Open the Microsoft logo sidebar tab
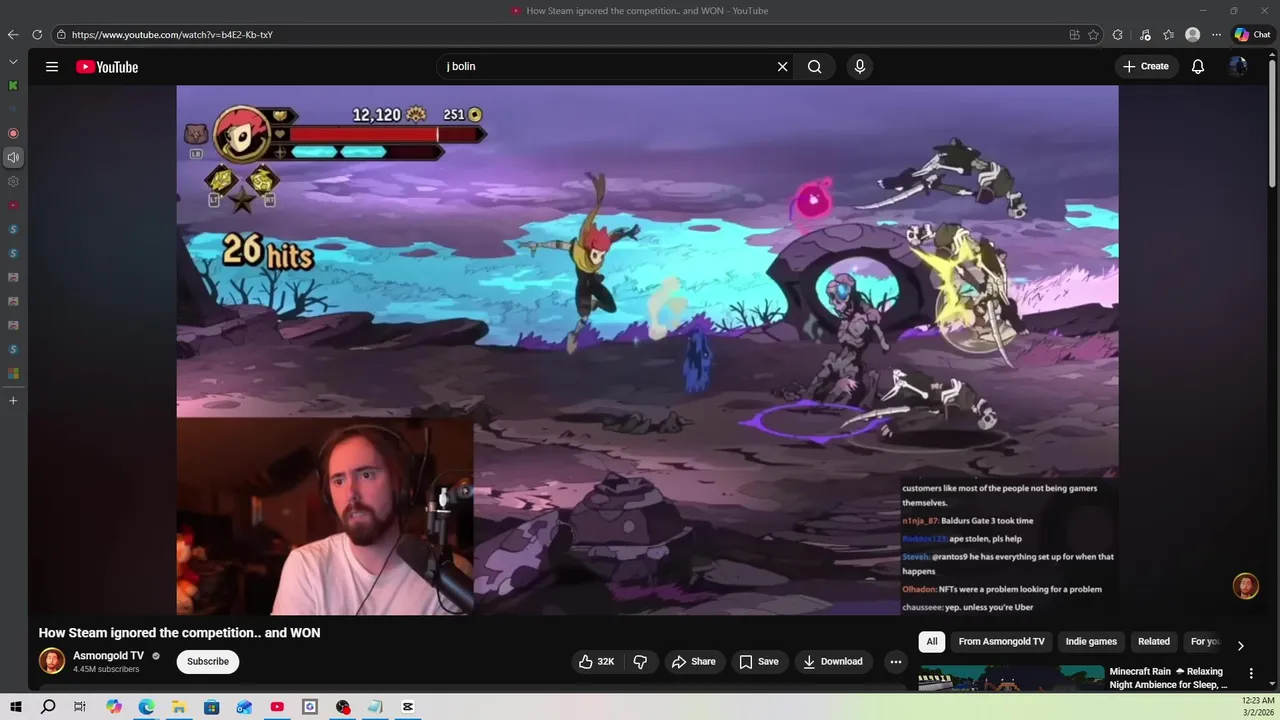The image size is (1280, 720). (x=13, y=373)
